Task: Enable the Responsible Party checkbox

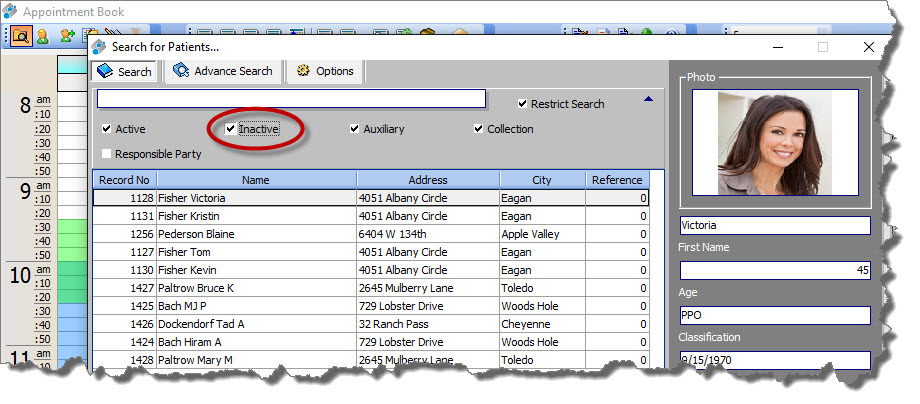Action: [107, 154]
